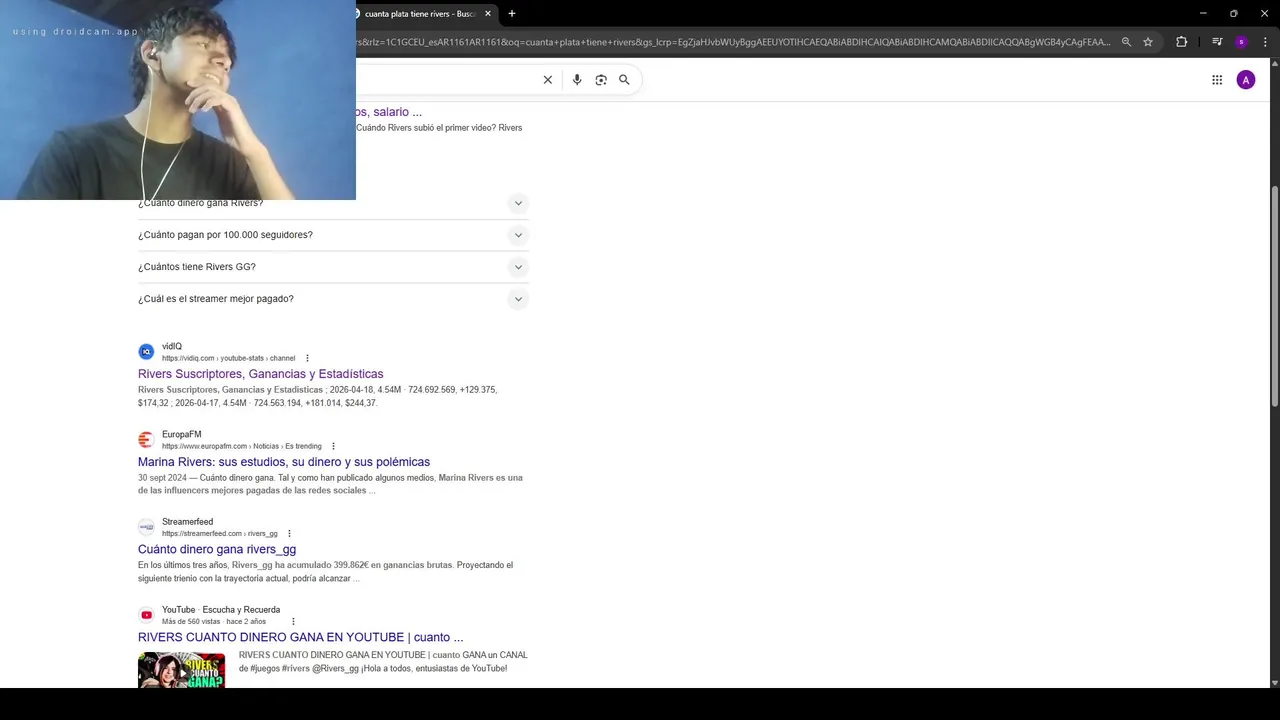Open 'Marina Rivers: sus estudios, su dinero' link
The width and height of the screenshot is (1280, 720).
tap(284, 462)
